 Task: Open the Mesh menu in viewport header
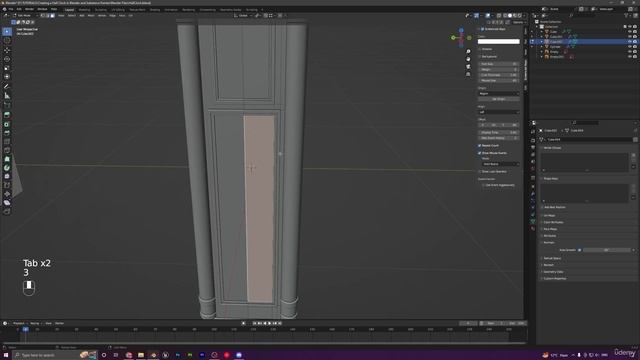click(x=91, y=16)
